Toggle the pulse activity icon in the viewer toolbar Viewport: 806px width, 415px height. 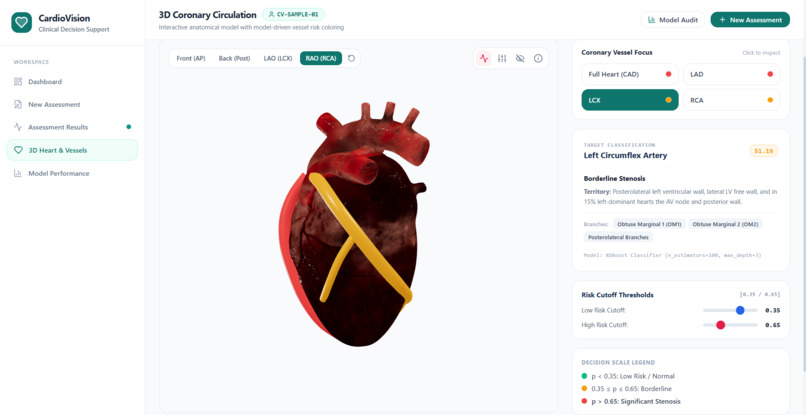point(484,59)
